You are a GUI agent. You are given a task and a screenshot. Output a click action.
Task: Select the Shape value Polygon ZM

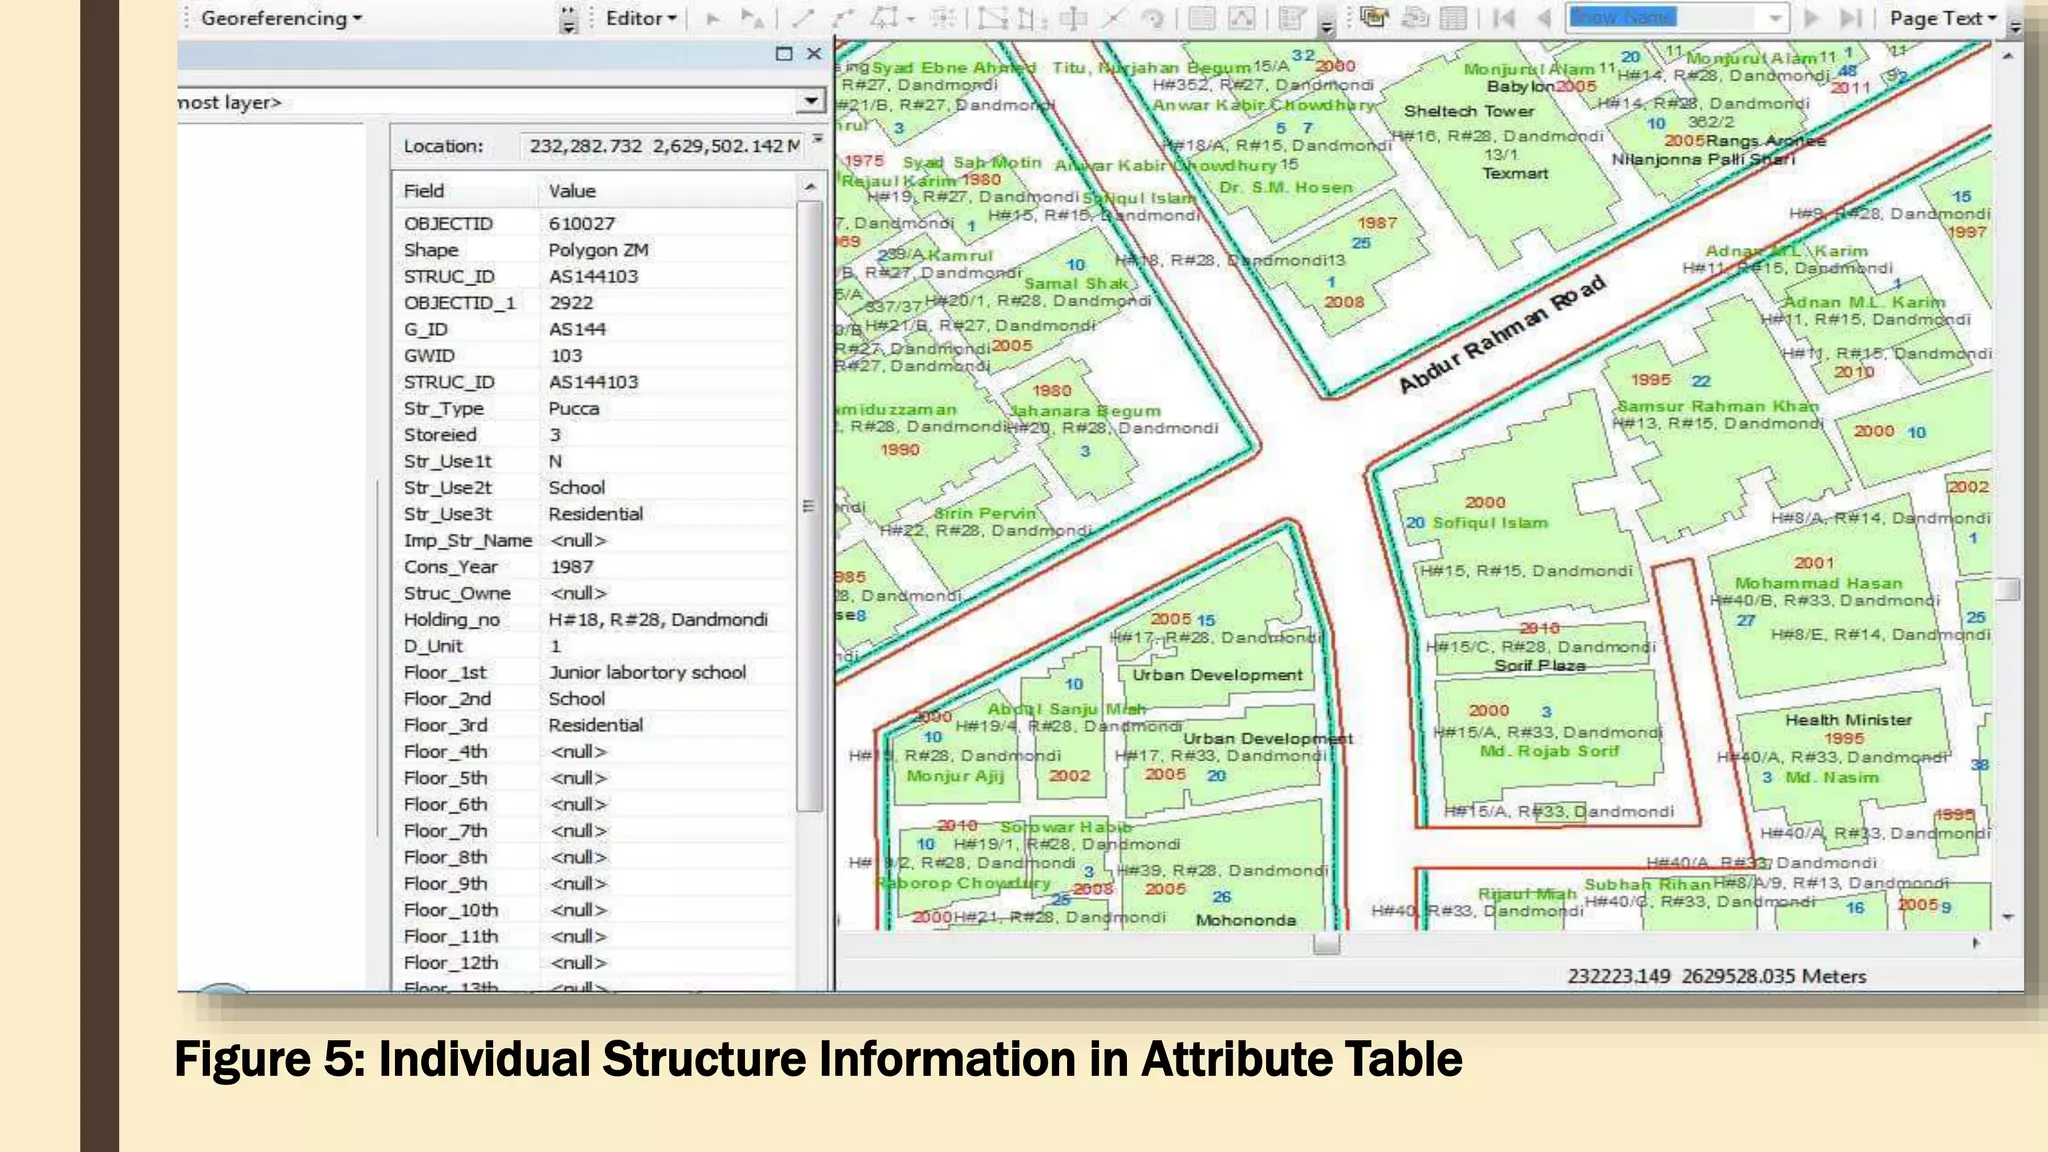click(598, 250)
